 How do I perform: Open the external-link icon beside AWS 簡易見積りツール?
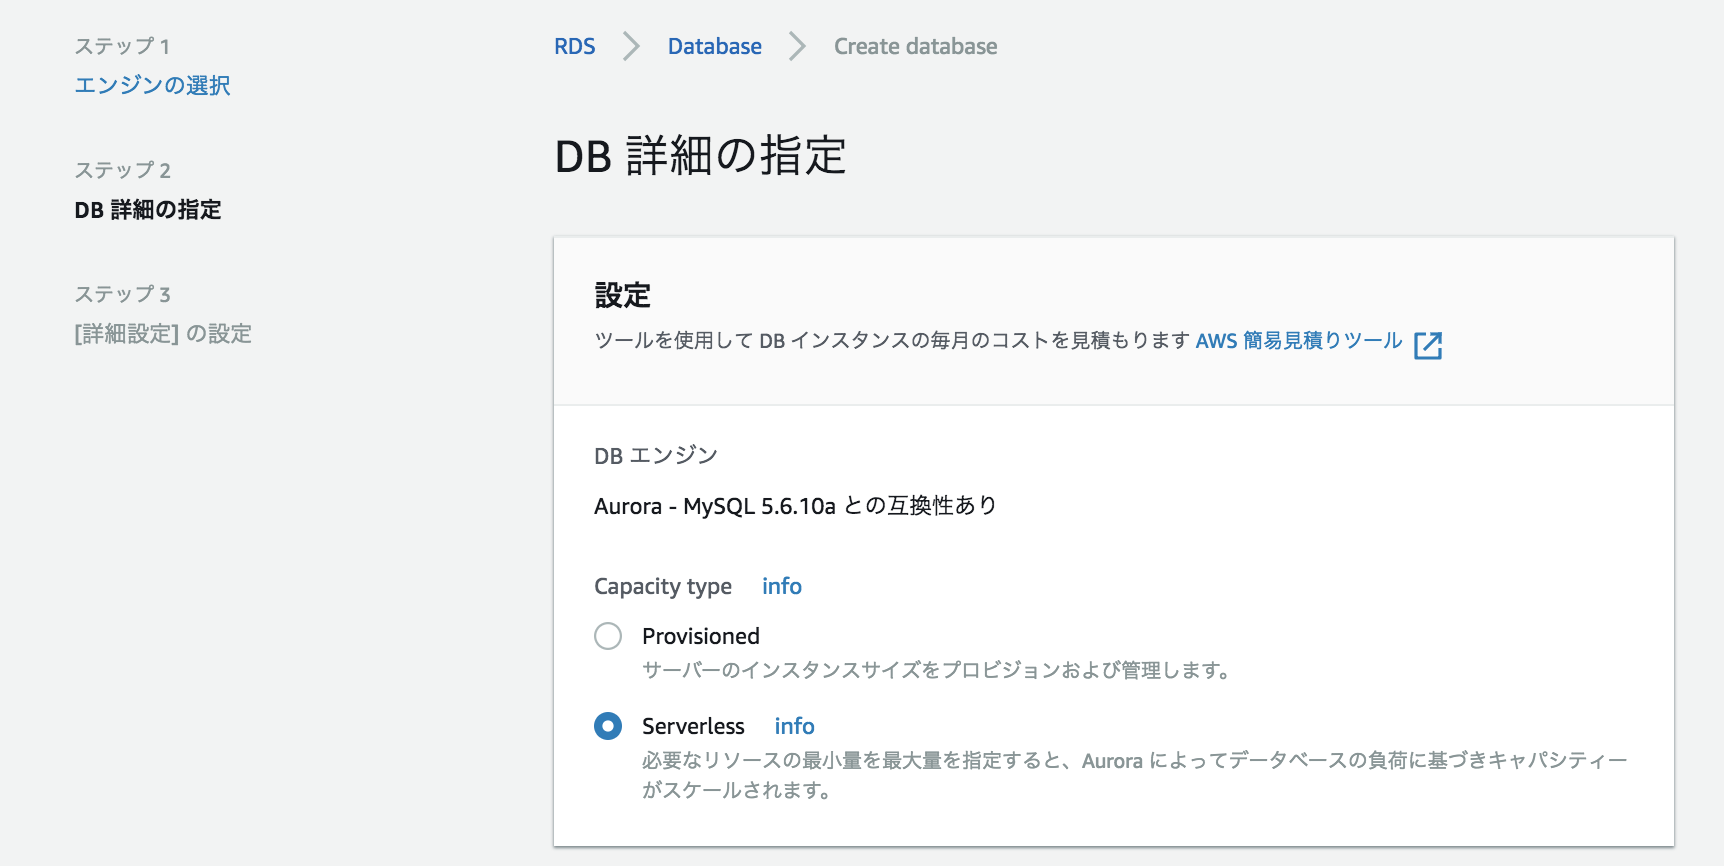pos(1428,345)
